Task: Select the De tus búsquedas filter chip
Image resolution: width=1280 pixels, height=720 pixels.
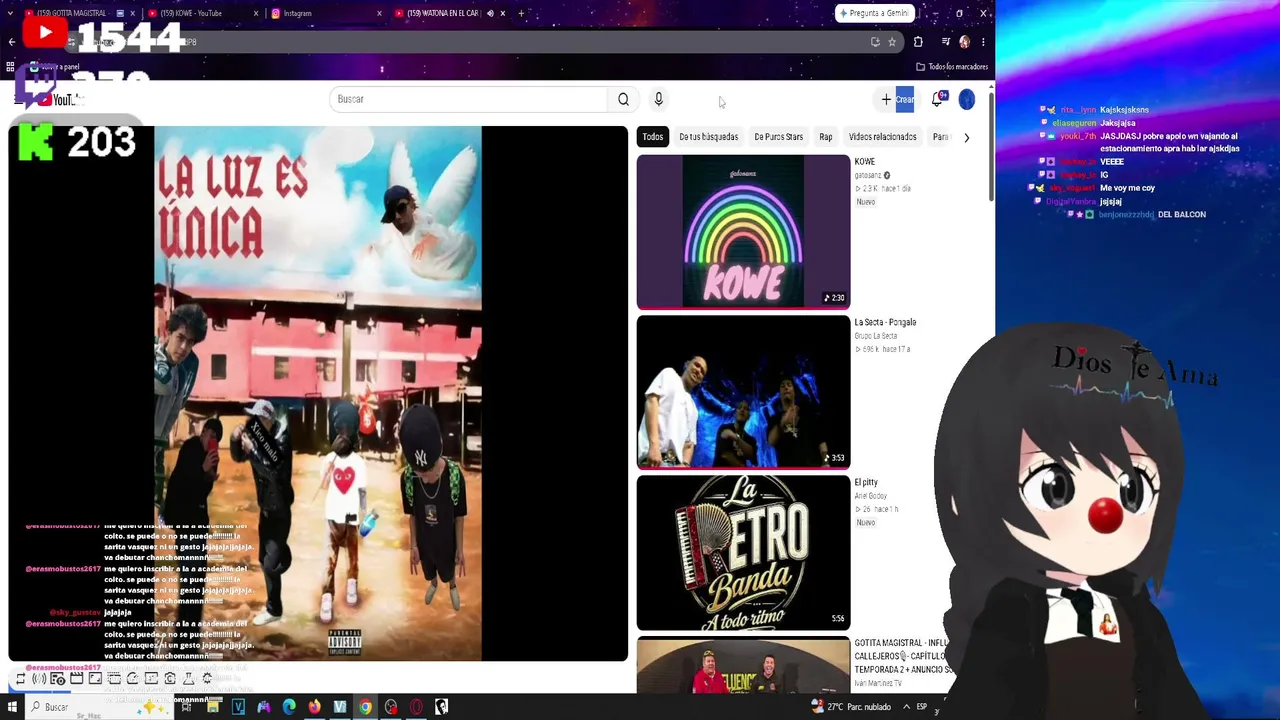Action: (708, 137)
